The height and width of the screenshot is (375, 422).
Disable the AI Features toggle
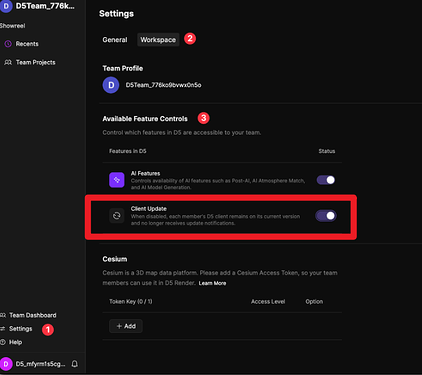click(326, 180)
